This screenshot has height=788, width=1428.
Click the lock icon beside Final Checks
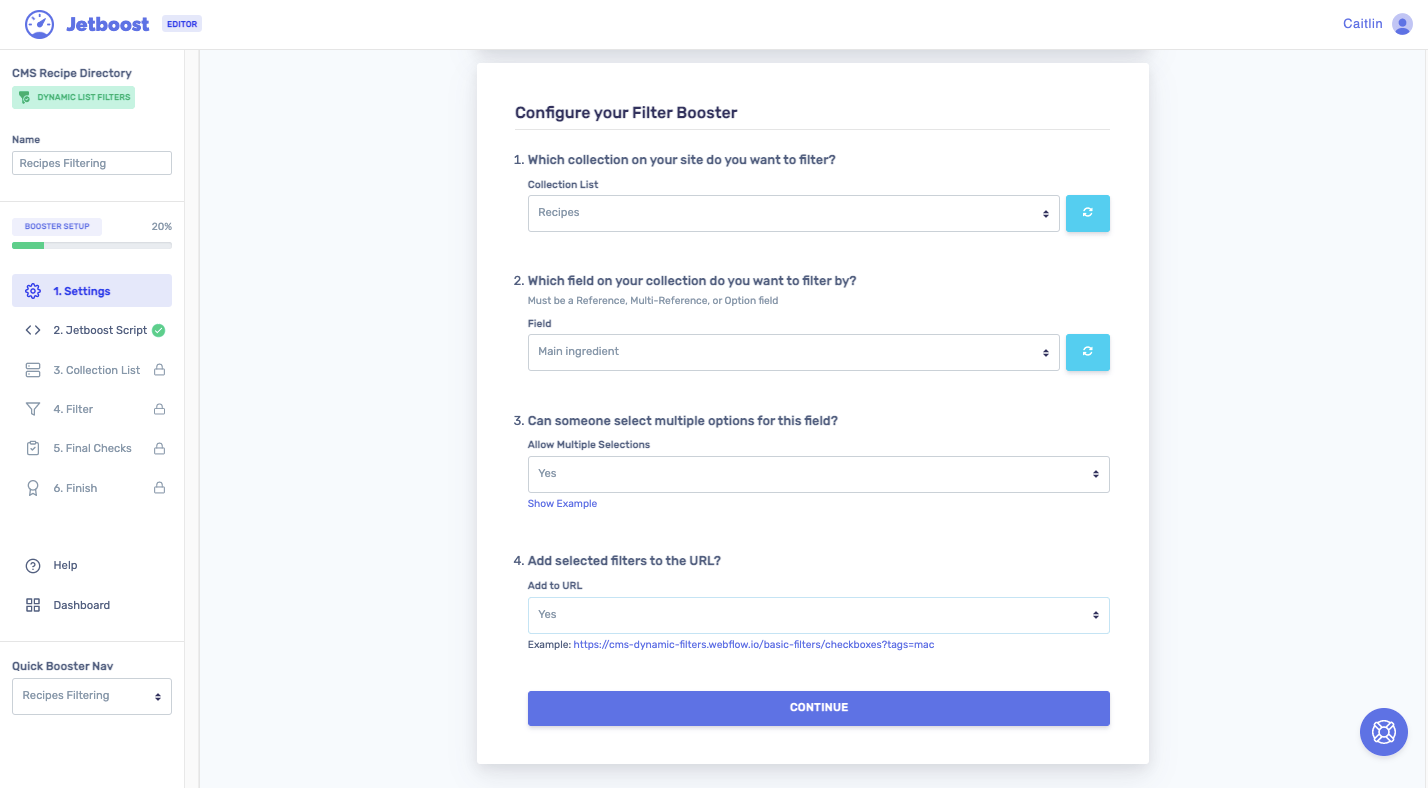pos(159,448)
